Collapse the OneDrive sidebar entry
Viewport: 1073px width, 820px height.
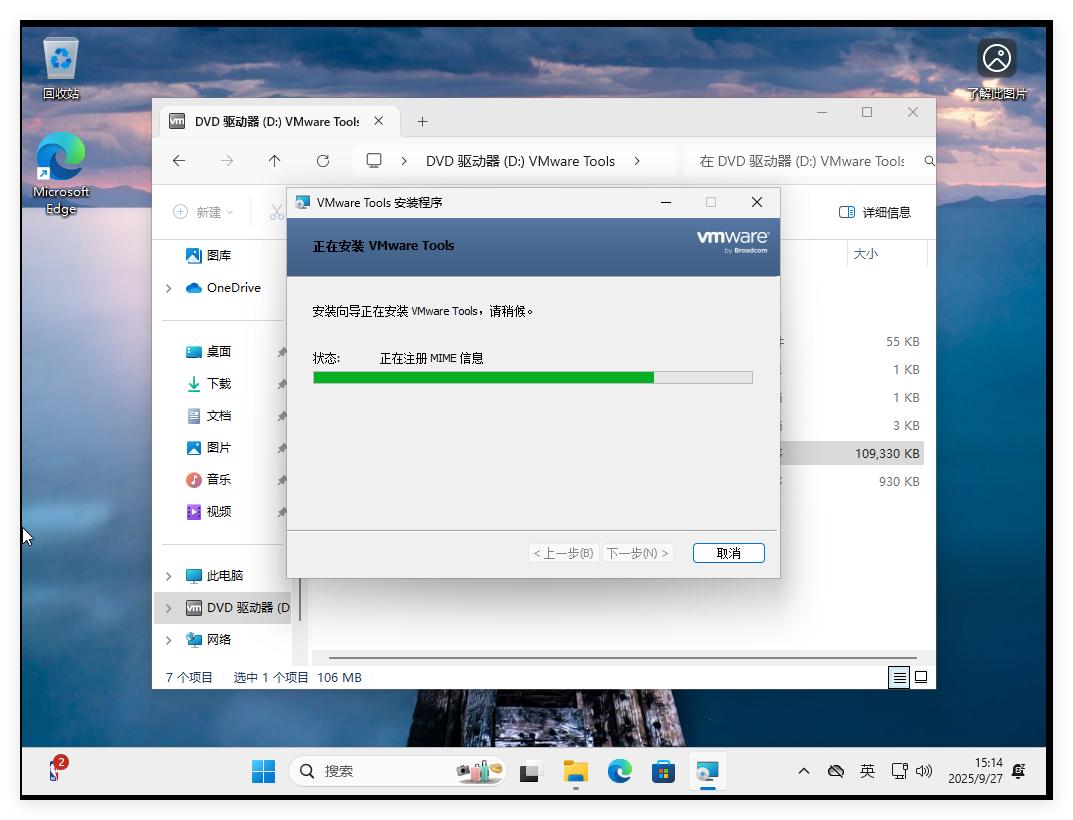(168, 288)
